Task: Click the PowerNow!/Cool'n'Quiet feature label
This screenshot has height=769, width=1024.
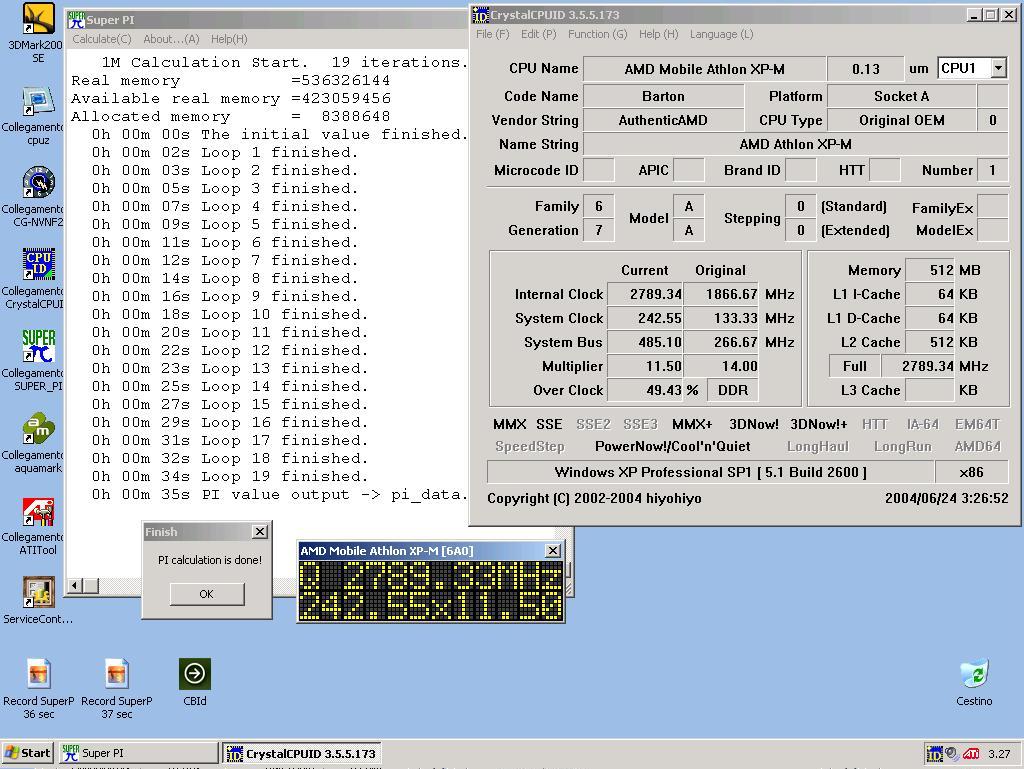Action: 673,447
